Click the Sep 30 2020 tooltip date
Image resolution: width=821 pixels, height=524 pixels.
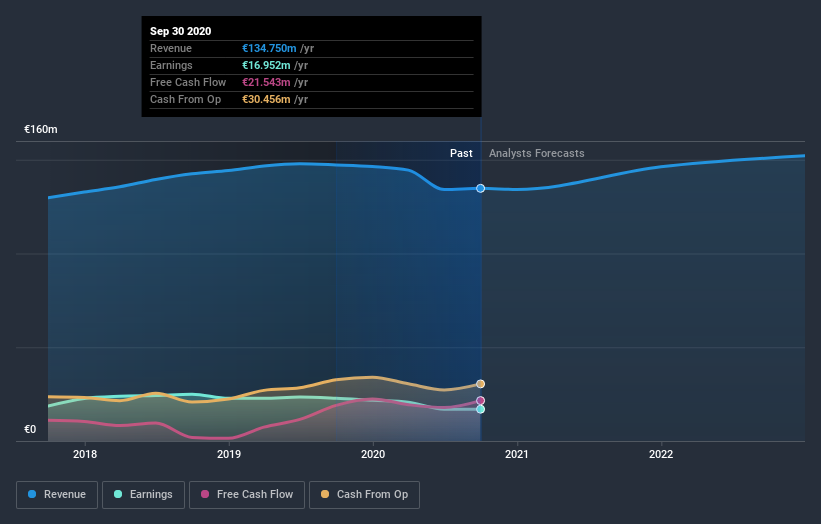tap(181, 31)
